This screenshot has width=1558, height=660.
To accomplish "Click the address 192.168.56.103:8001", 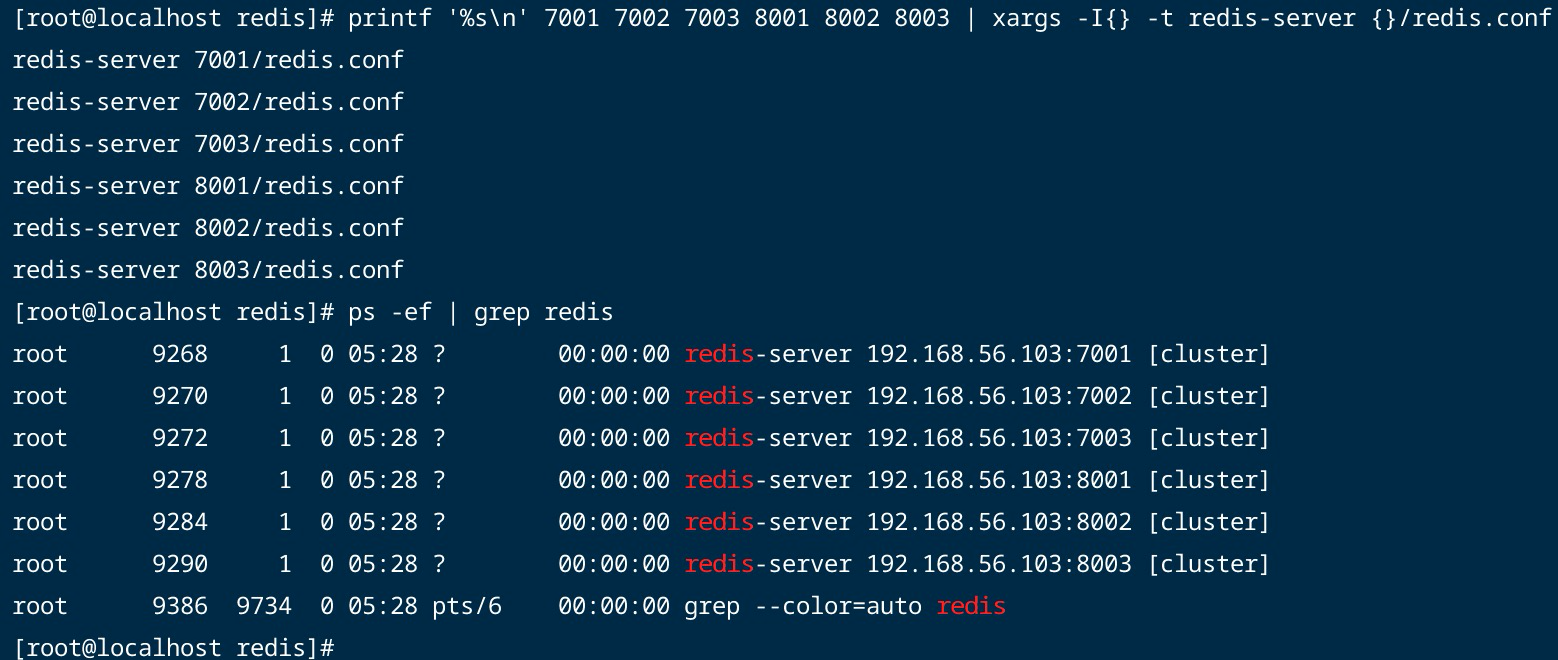I will coord(999,480).
